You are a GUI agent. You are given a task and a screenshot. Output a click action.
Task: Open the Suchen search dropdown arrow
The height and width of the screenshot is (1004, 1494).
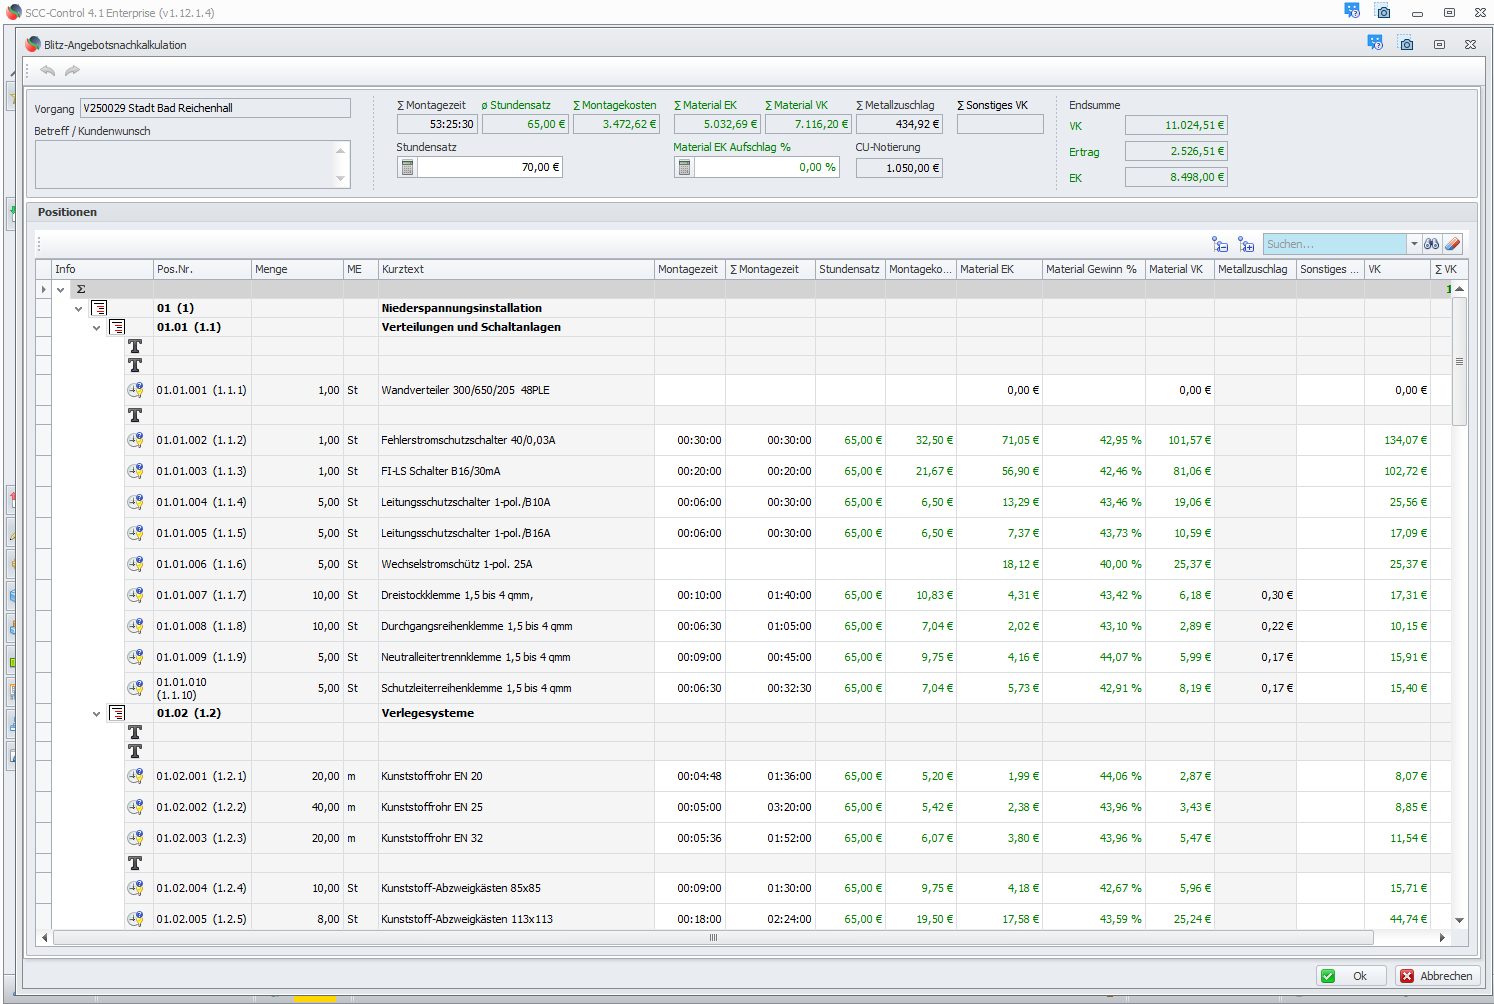[x=1414, y=244]
